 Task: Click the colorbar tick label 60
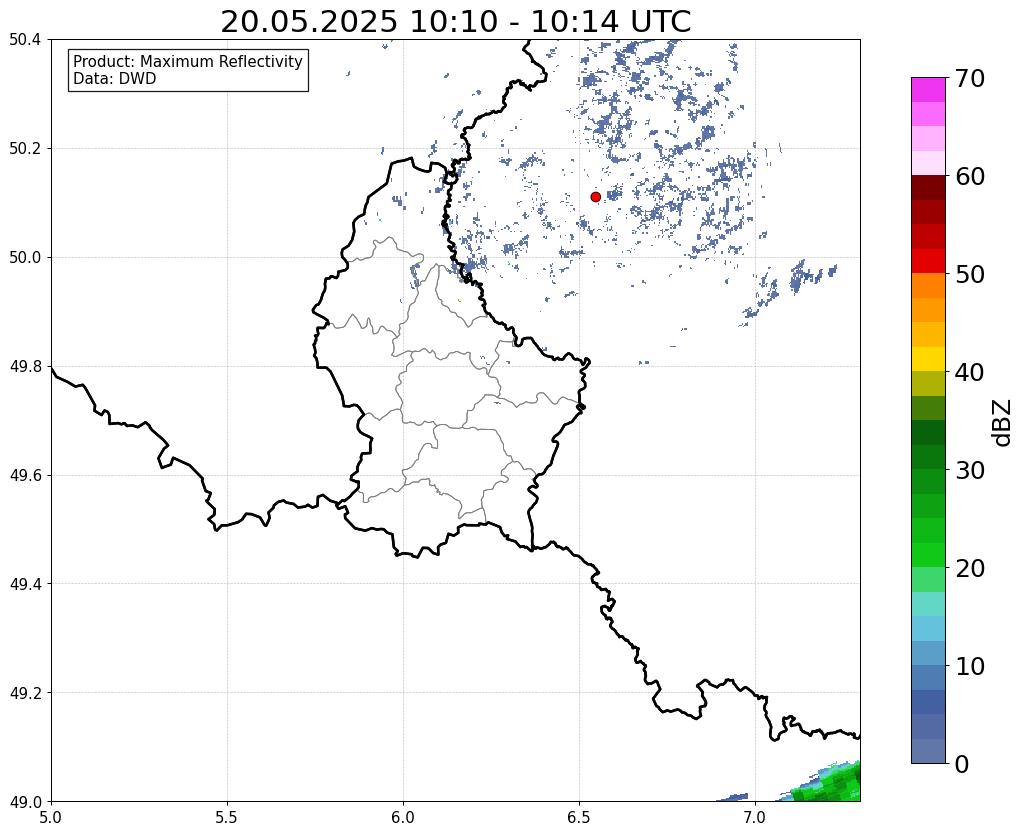coord(970,176)
